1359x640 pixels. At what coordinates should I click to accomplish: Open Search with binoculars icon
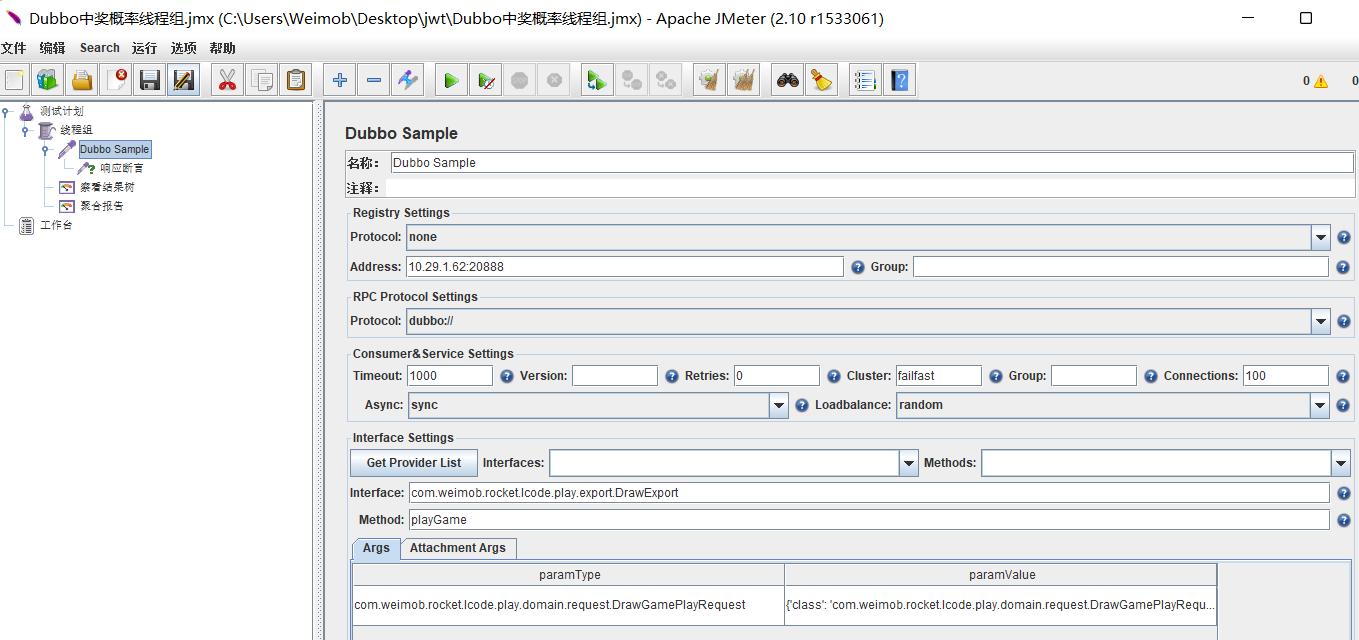788,80
